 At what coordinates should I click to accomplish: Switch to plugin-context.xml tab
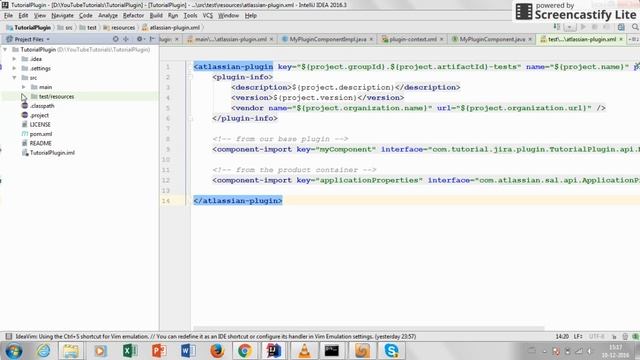click(412, 39)
